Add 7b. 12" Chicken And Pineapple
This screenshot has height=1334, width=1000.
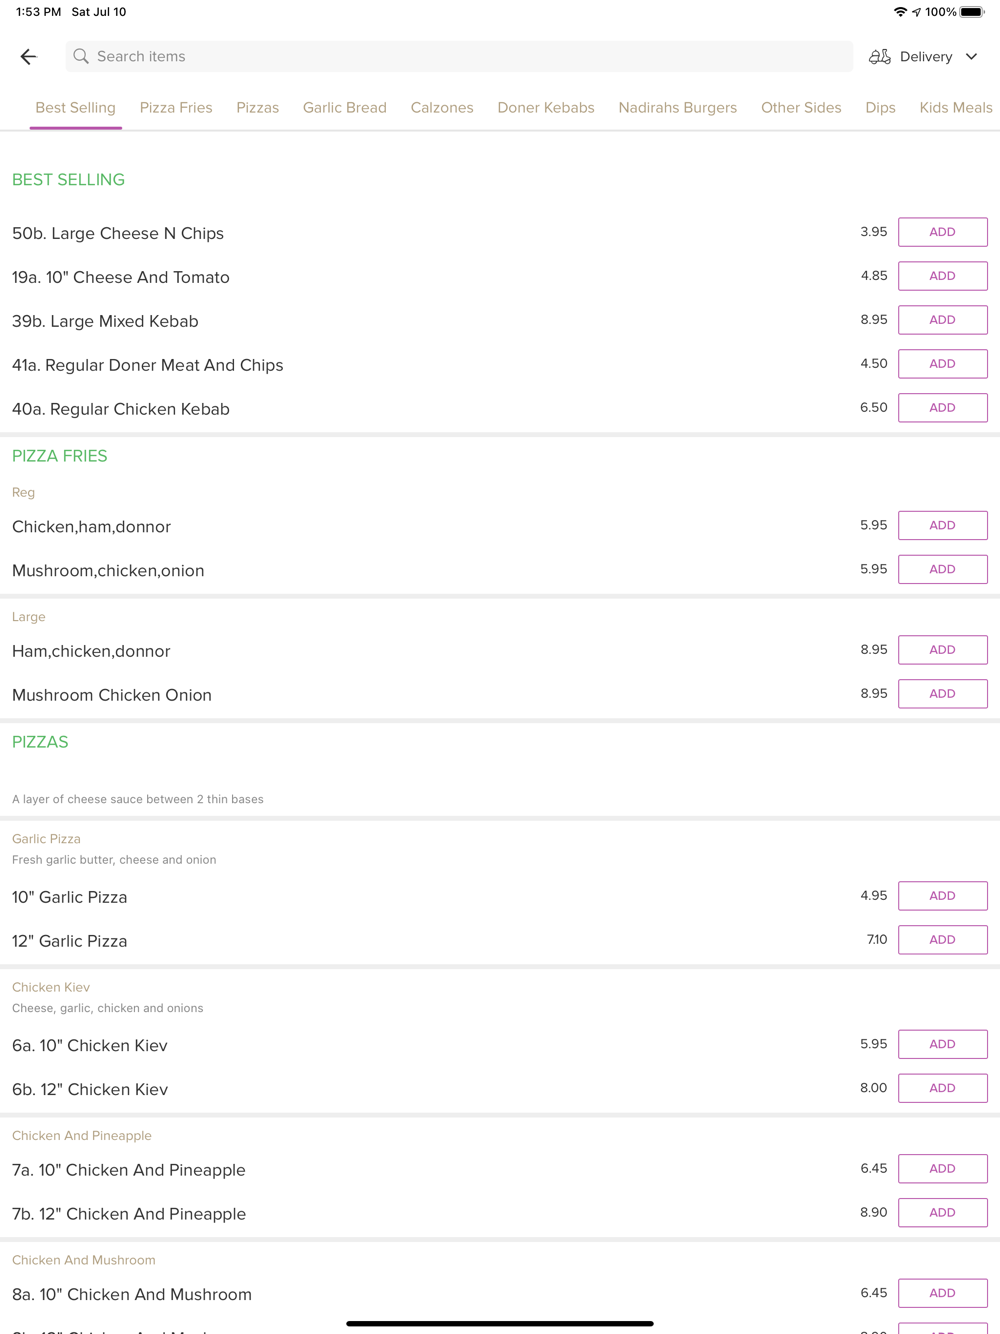(942, 1212)
